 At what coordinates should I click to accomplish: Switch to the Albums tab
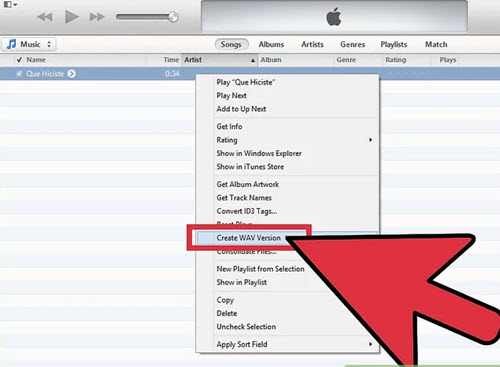coord(271,44)
